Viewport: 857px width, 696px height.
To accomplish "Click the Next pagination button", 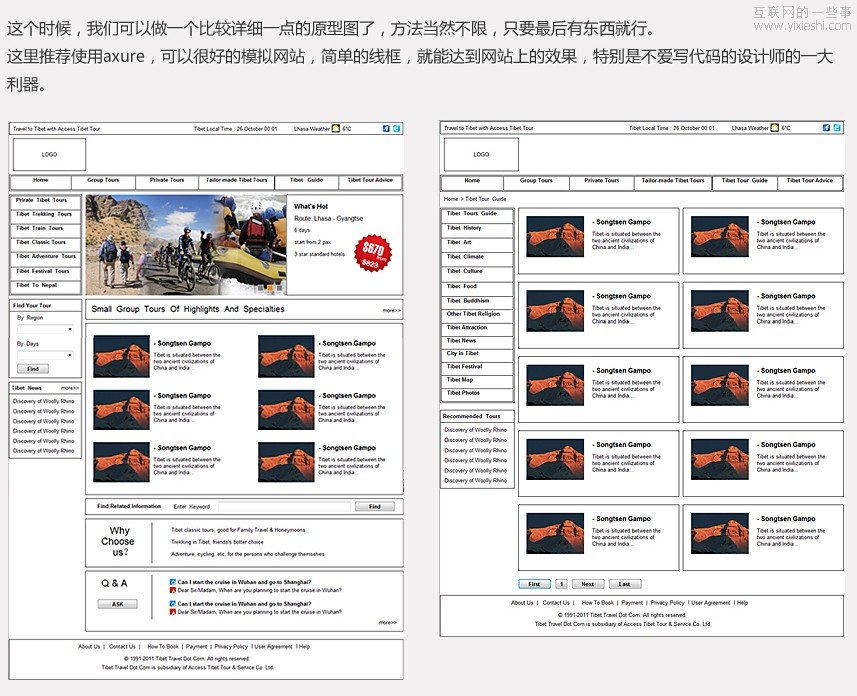I will [x=587, y=584].
